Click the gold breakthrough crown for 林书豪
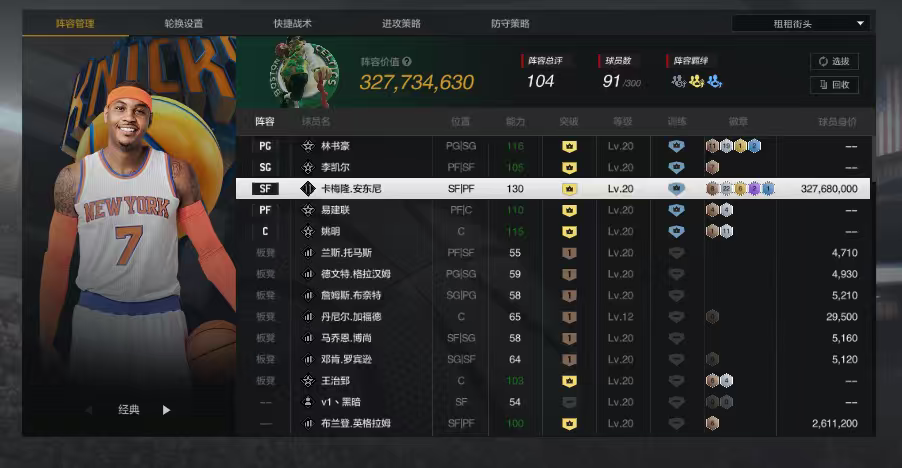 point(569,146)
